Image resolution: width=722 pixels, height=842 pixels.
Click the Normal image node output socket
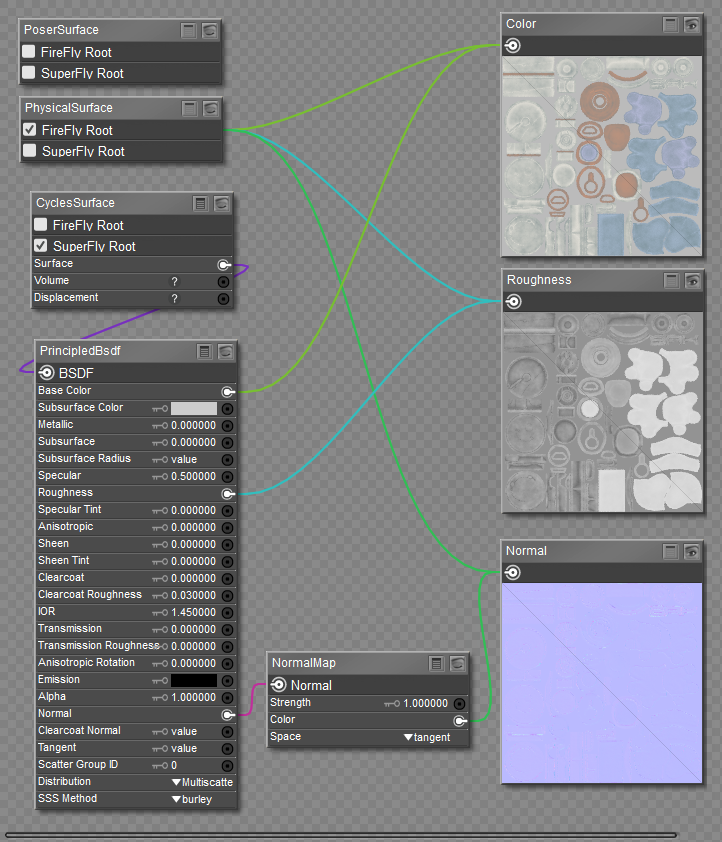coord(513,573)
